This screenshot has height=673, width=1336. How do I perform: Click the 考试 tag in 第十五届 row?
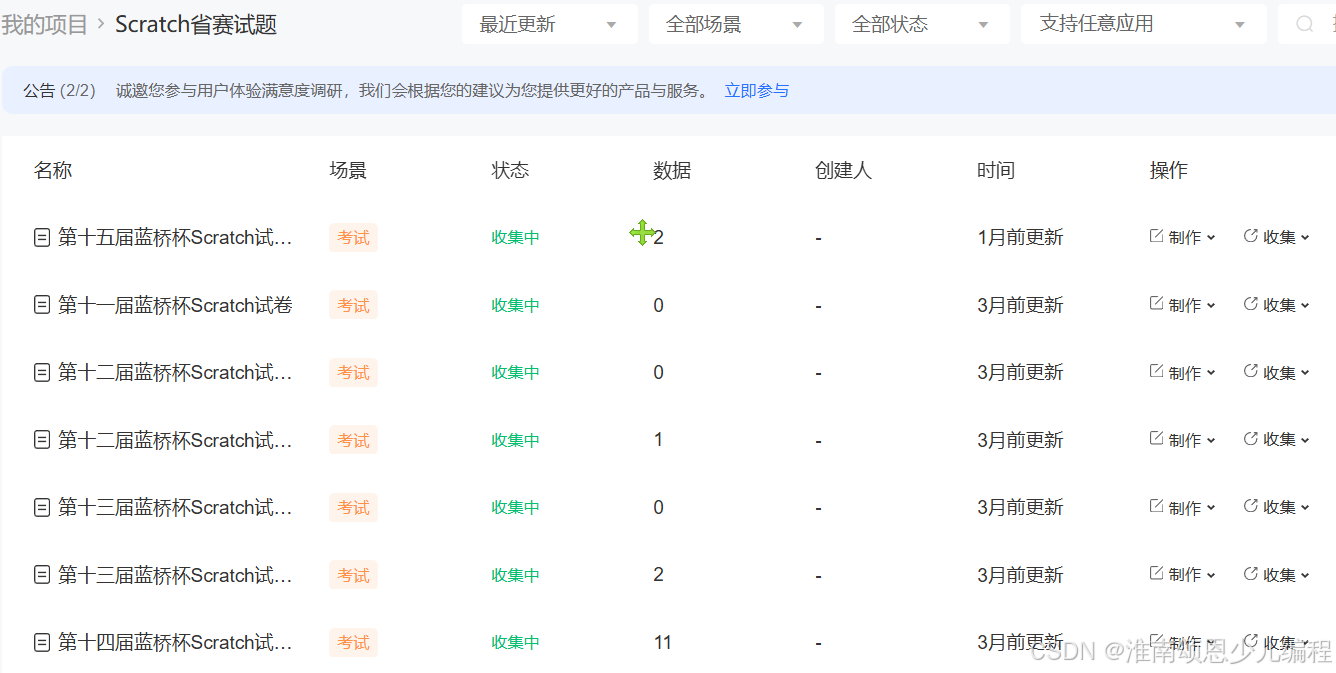tap(353, 238)
